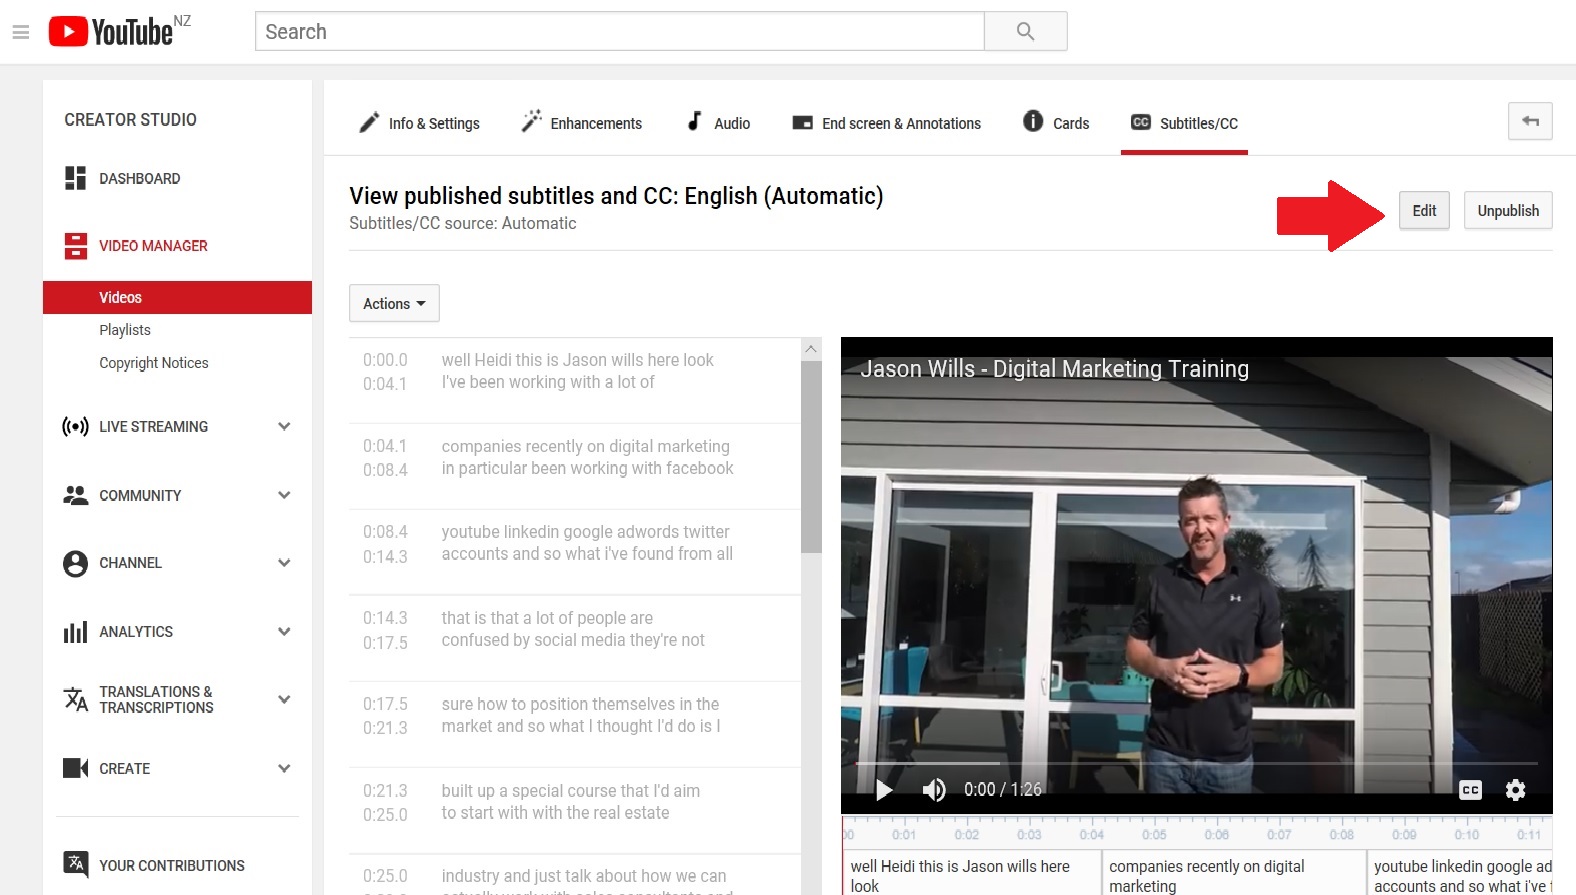Click the video title 'Jason Wills - Digital Marketing Training'
Image resolution: width=1576 pixels, height=895 pixels.
click(1054, 369)
